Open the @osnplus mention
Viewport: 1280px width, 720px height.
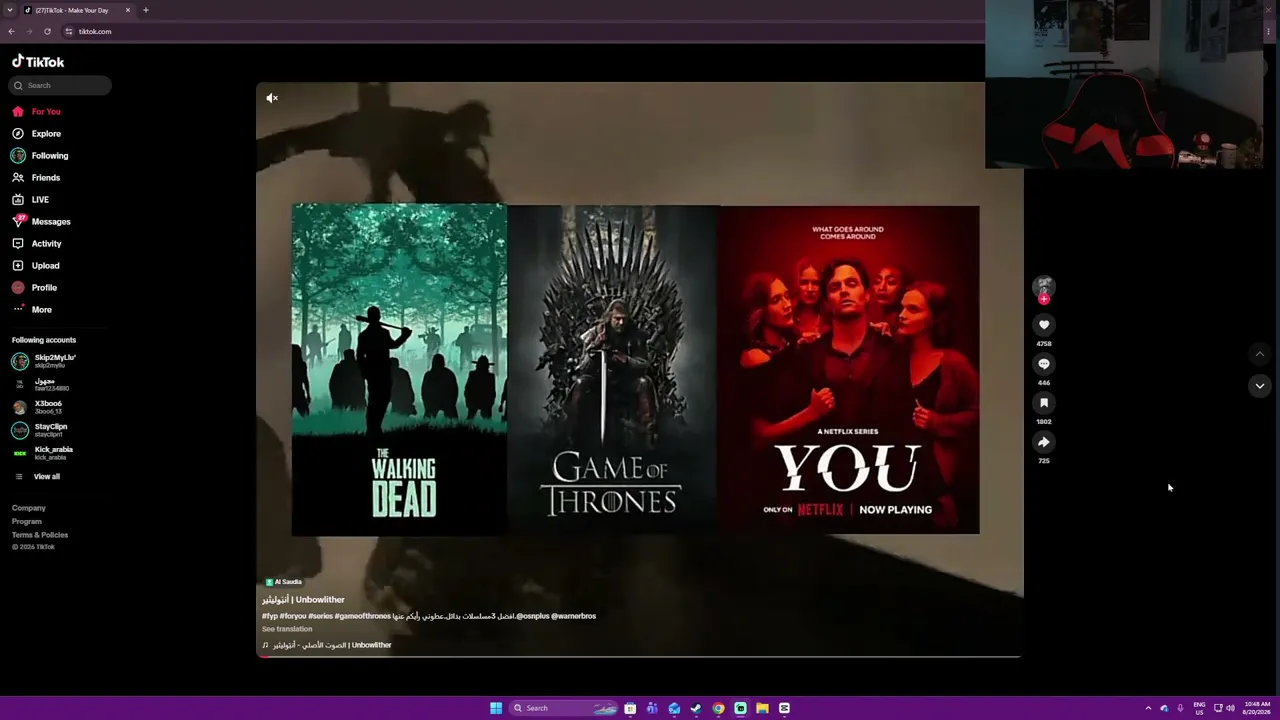point(532,616)
